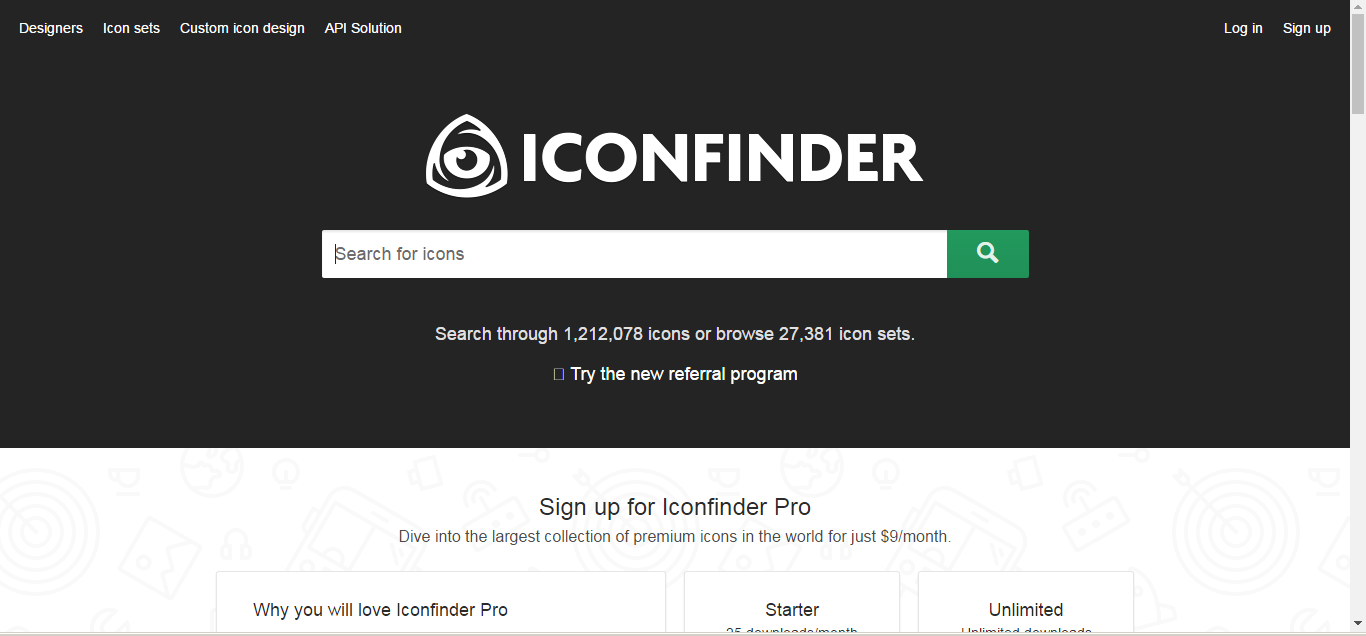Click the Sign up for Iconfinder Pro heading
1366x636 pixels.
[675, 506]
